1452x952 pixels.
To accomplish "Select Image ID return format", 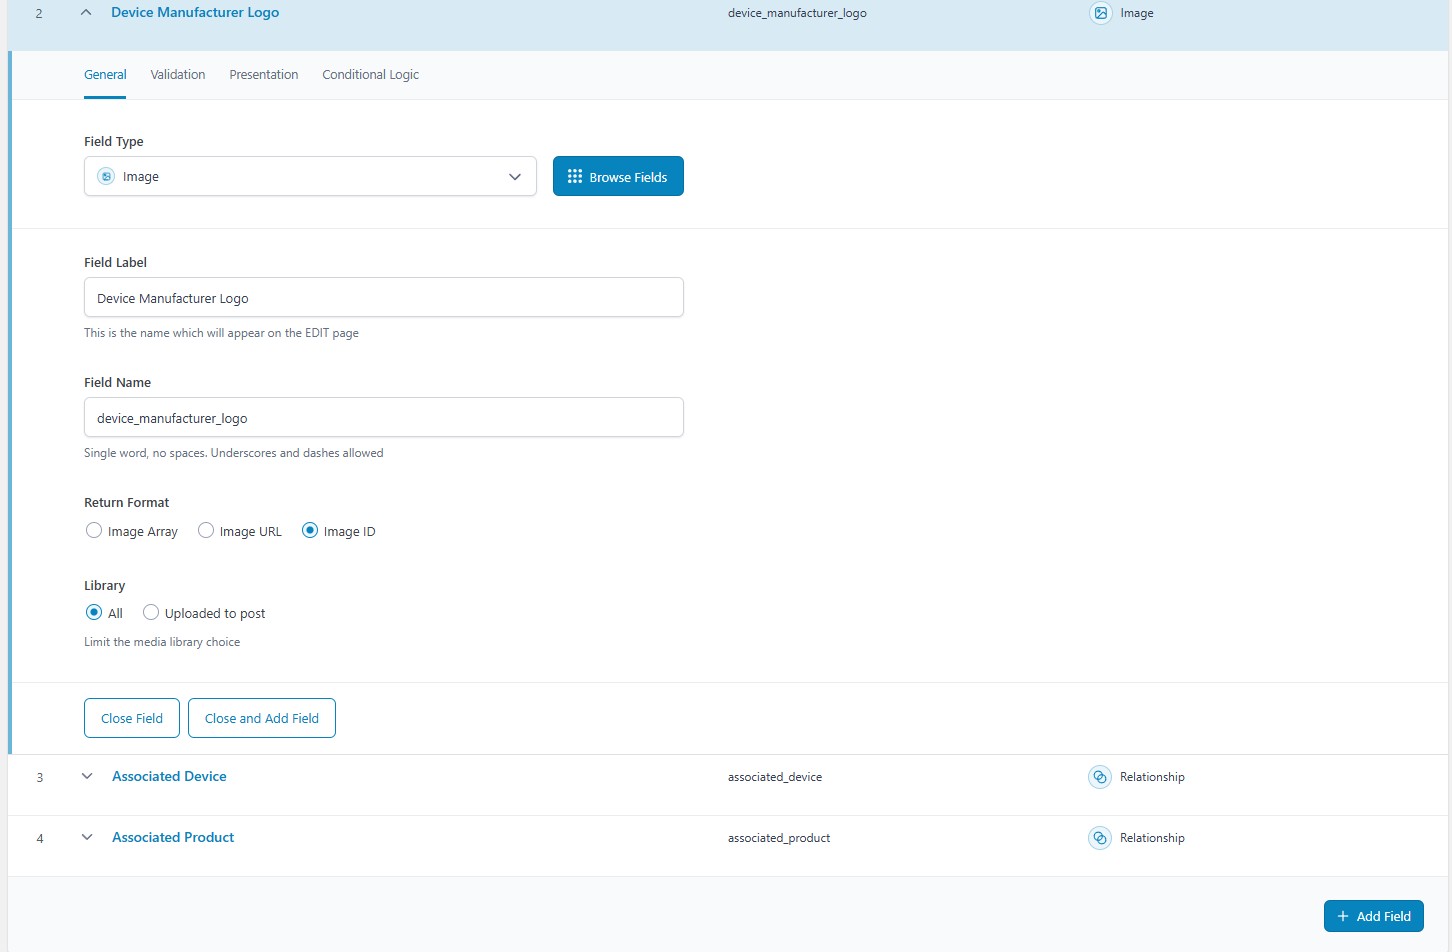I will [310, 530].
